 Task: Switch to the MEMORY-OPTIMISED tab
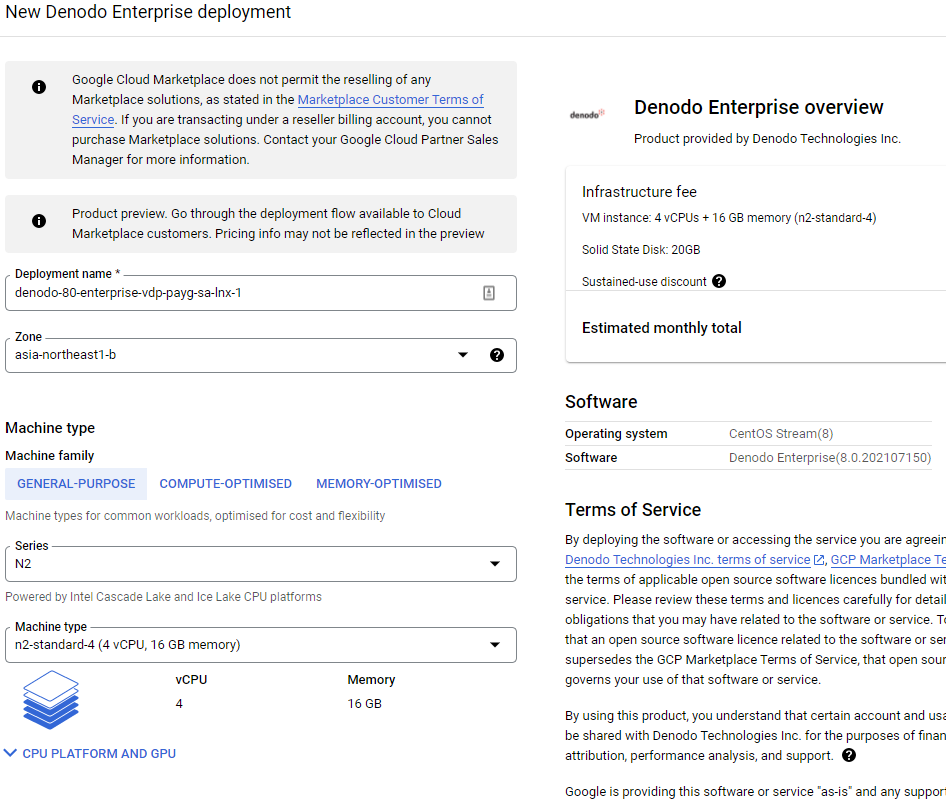pyautogui.click(x=379, y=484)
